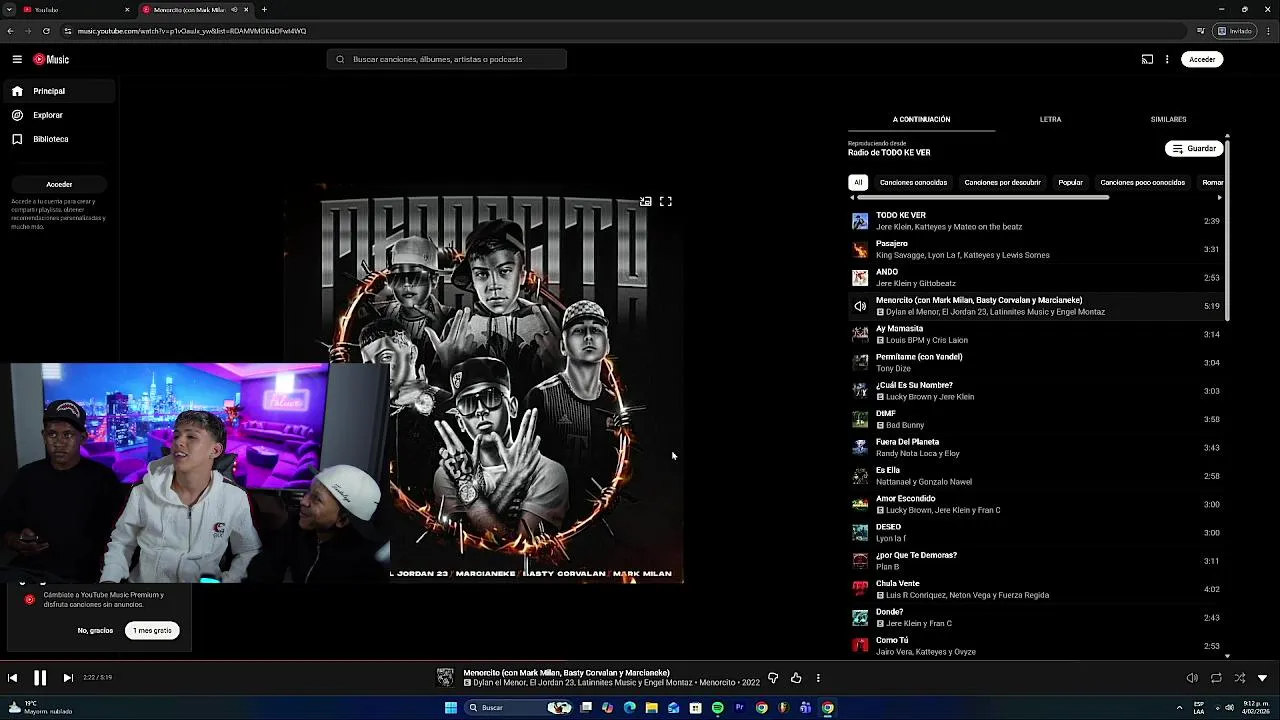Select the All filter chip
This screenshot has width=1280, height=720.
coord(858,182)
